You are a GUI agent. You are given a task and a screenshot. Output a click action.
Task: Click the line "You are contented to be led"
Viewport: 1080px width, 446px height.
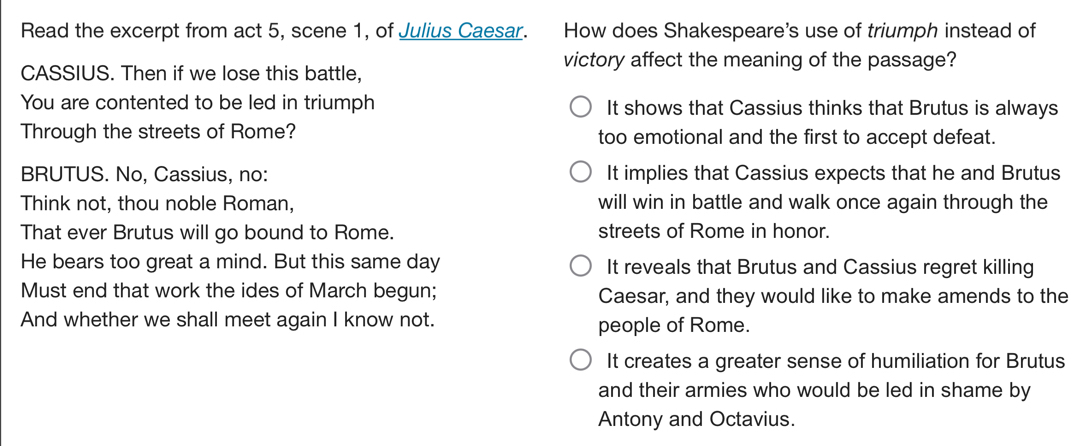[x=198, y=103]
